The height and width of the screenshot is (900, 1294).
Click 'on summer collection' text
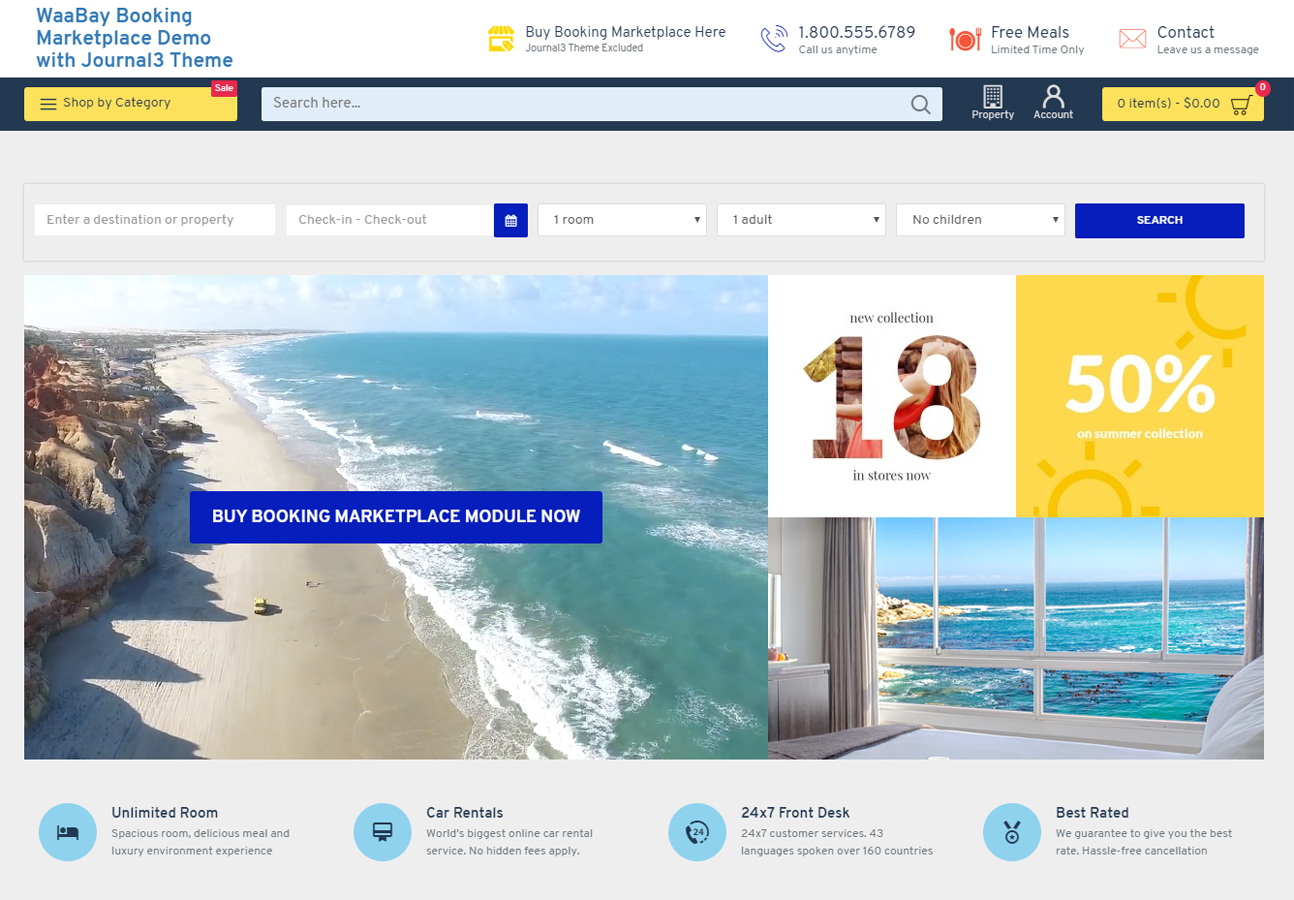pos(1140,434)
